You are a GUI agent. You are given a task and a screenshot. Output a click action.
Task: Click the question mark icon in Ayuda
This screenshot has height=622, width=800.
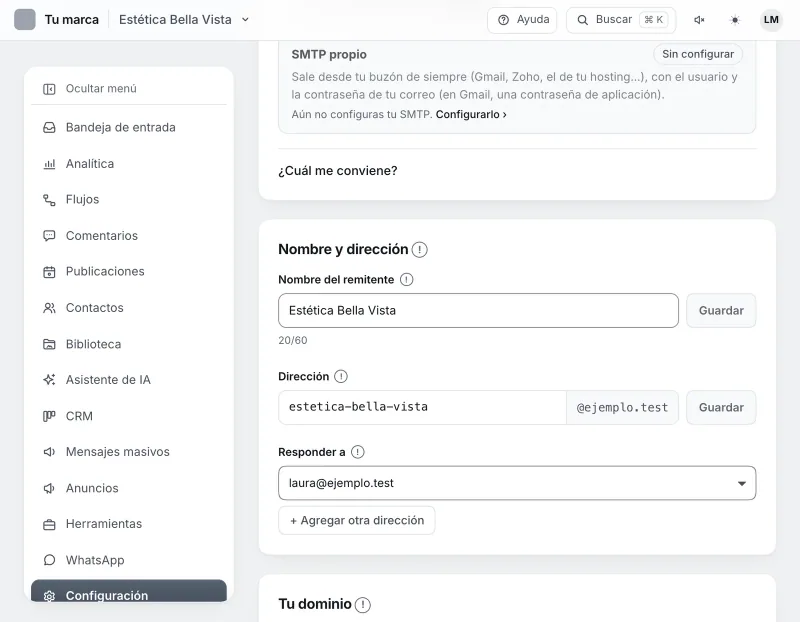point(504,20)
